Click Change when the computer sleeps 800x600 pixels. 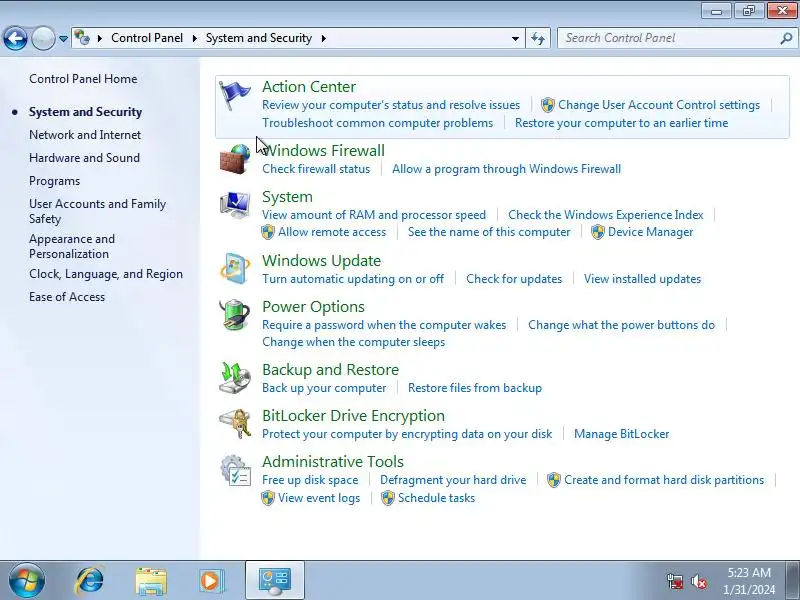coord(354,342)
